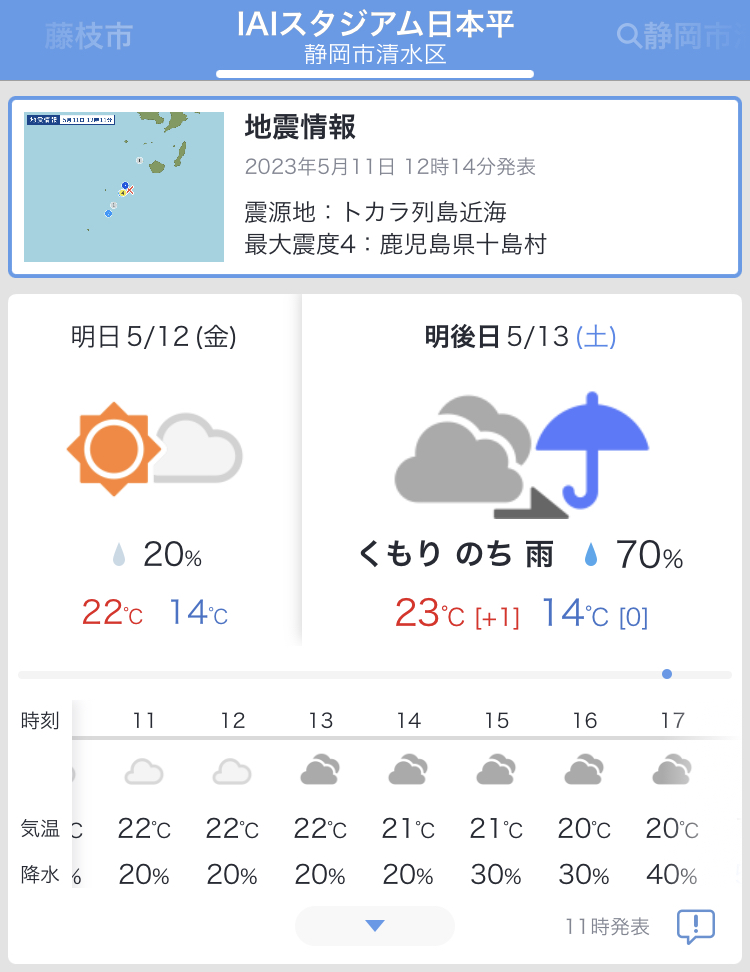Click the blue dot on the time slider
The image size is (750, 972).
point(667,674)
